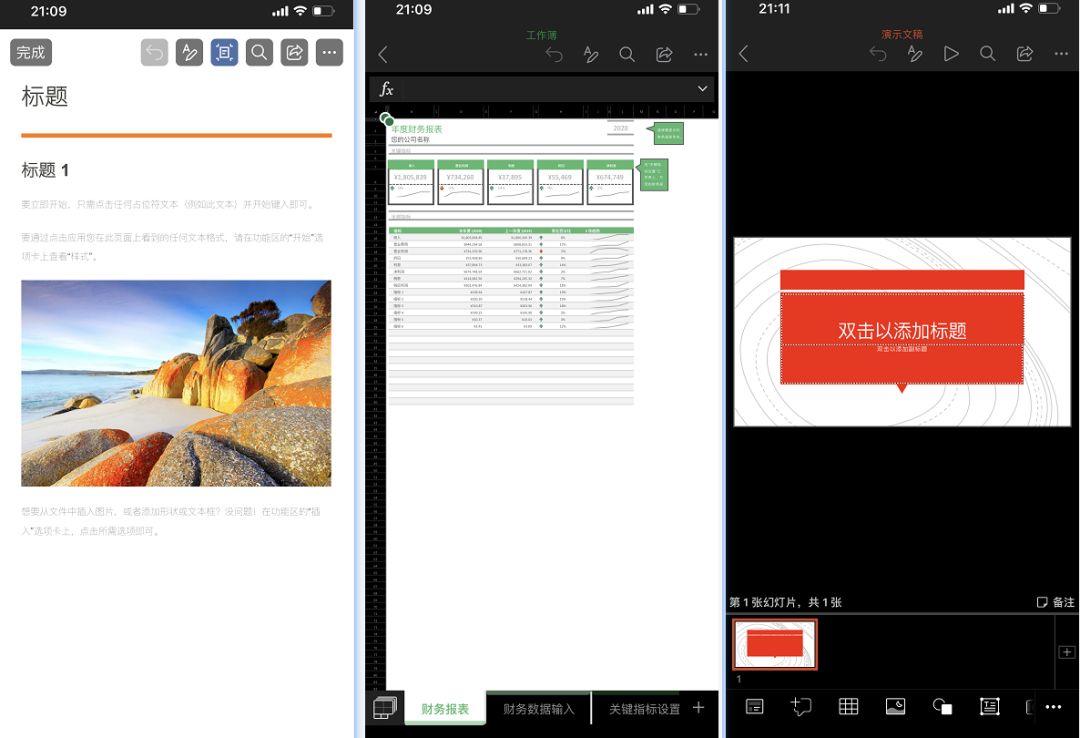Image resolution: width=1080 pixels, height=738 pixels.
Task: Share the Excel workbook
Action: point(664,54)
